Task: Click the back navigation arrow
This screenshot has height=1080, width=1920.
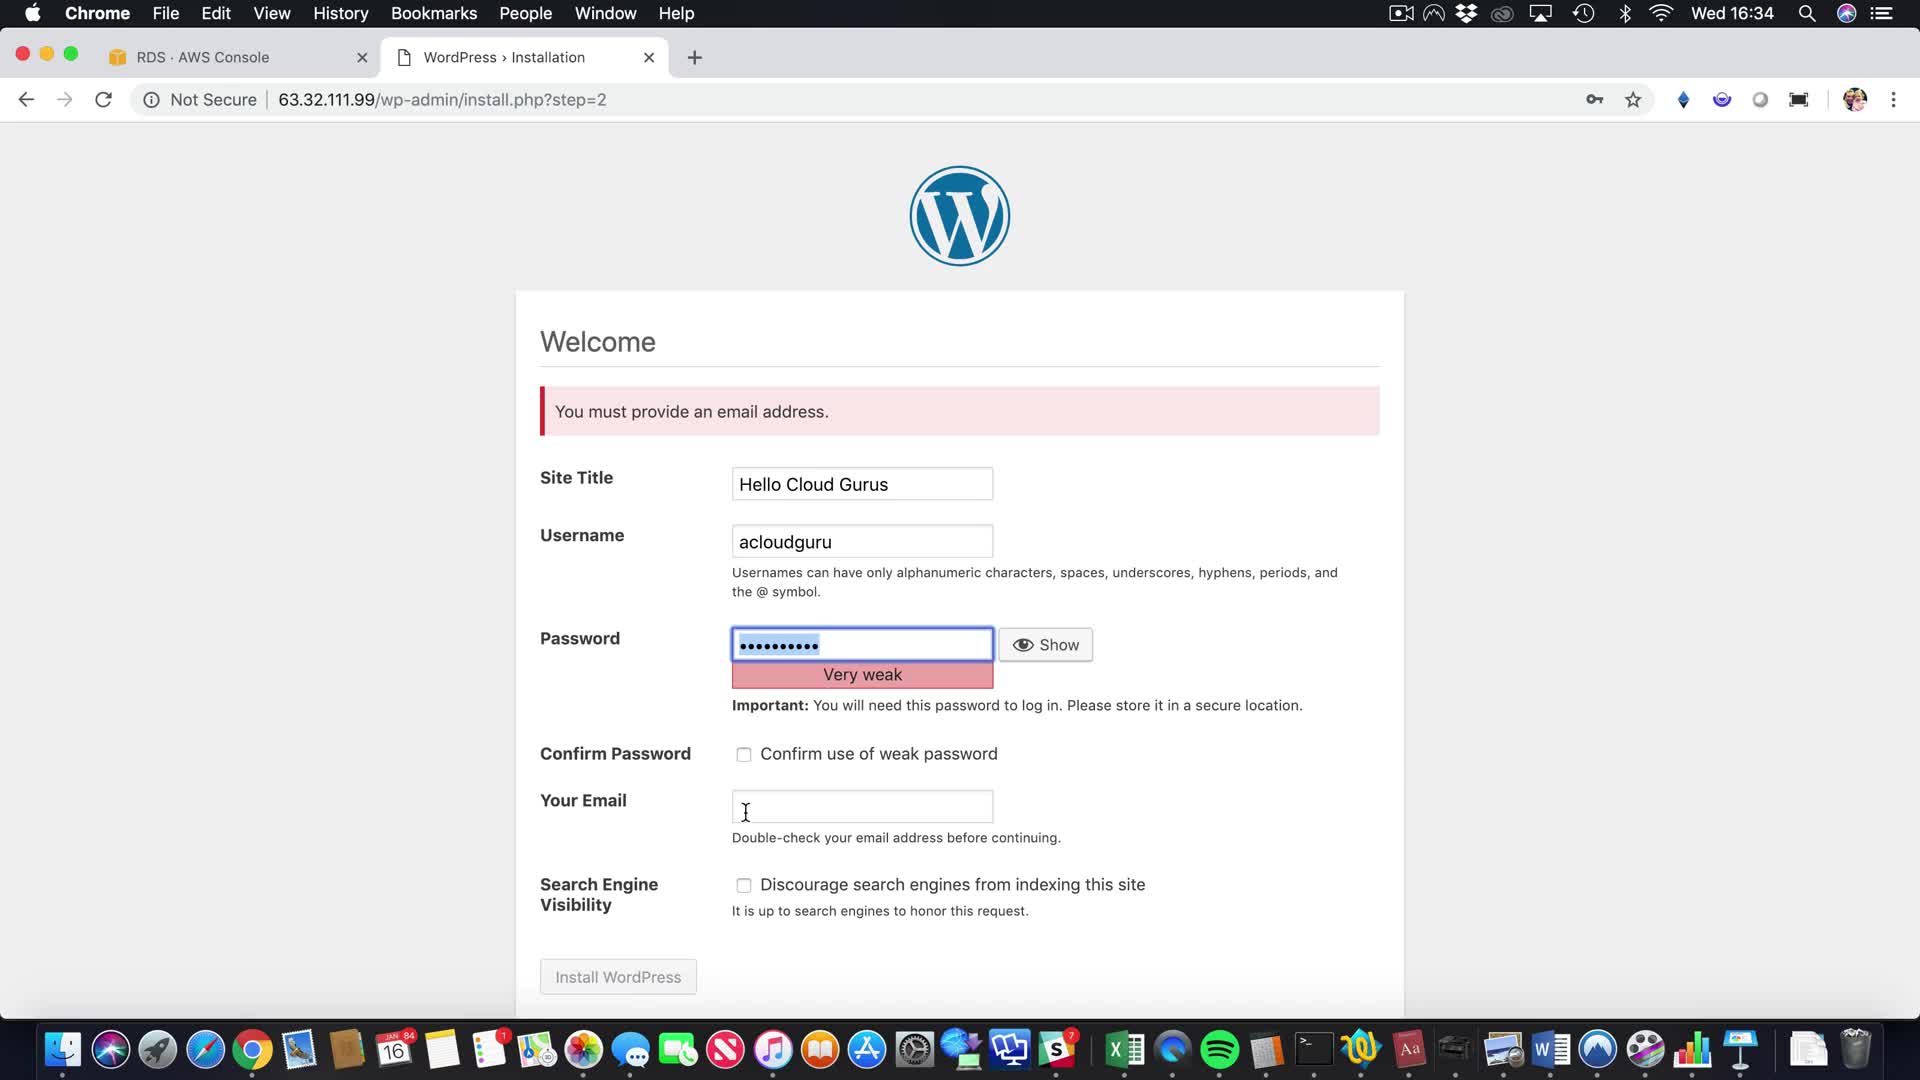Action: pyautogui.click(x=26, y=100)
